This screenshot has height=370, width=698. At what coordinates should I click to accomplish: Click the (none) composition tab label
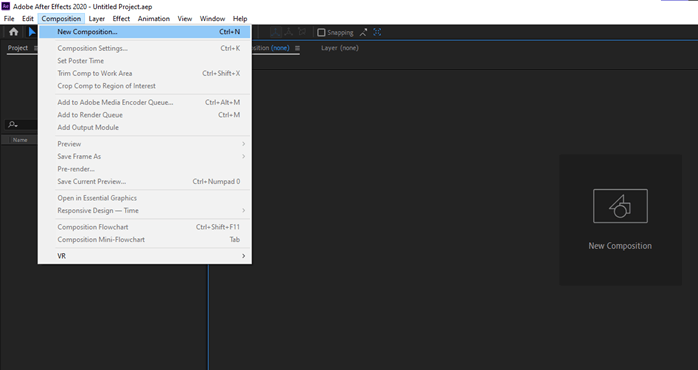(x=280, y=48)
